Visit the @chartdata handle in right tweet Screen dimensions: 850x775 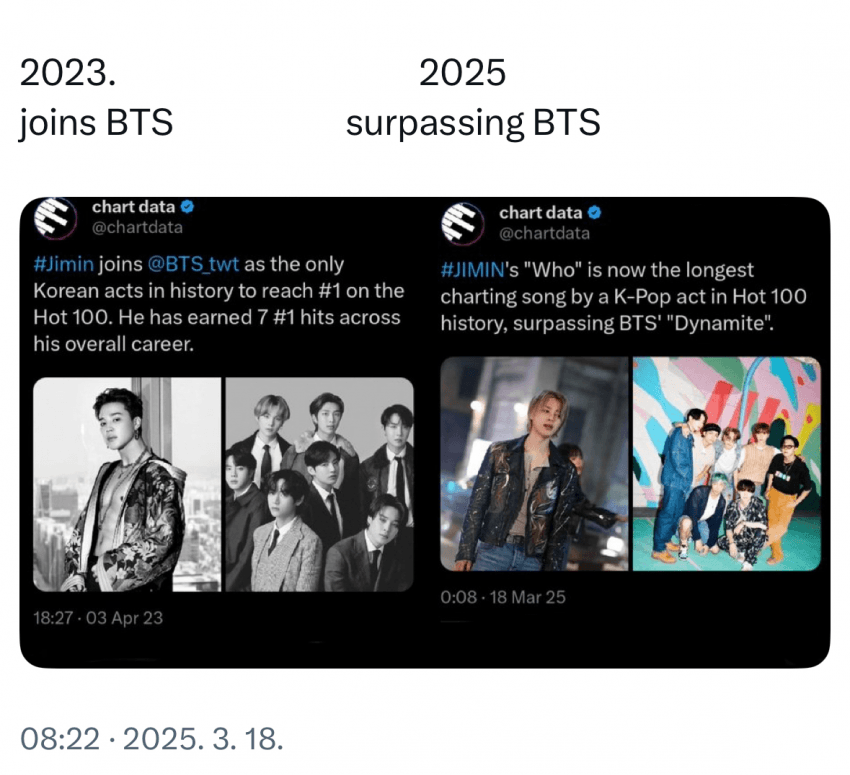544,233
